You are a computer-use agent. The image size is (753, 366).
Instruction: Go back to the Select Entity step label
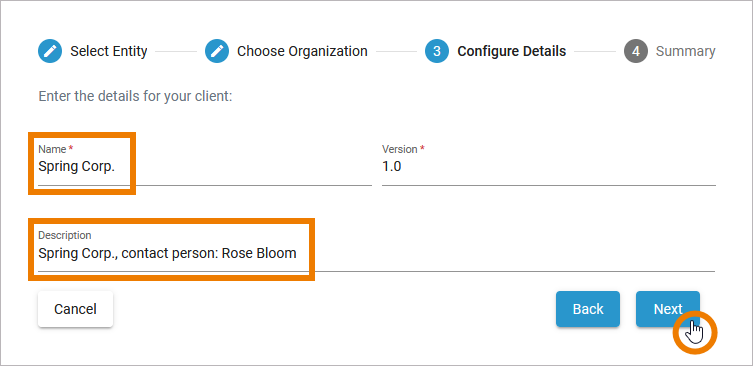click(x=109, y=51)
